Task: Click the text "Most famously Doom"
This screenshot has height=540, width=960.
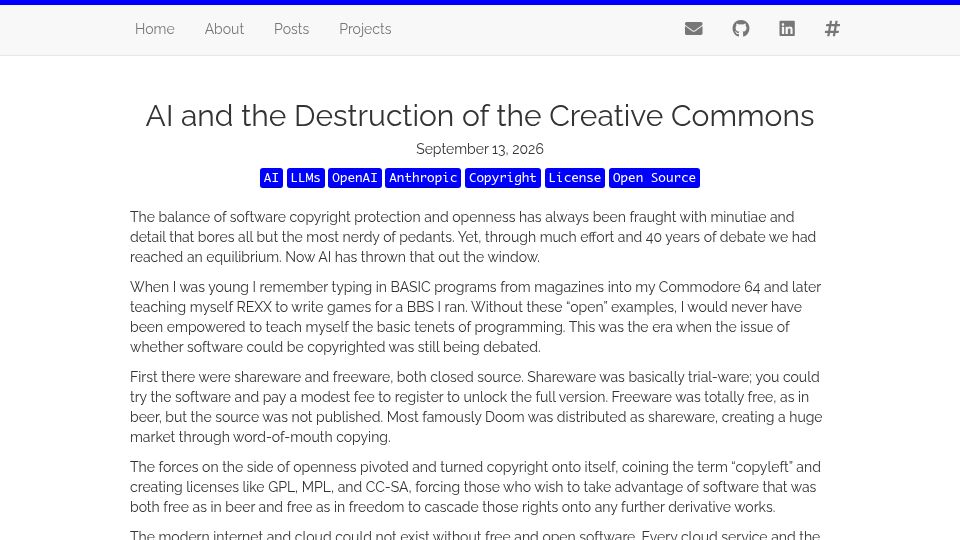Action: (x=456, y=417)
